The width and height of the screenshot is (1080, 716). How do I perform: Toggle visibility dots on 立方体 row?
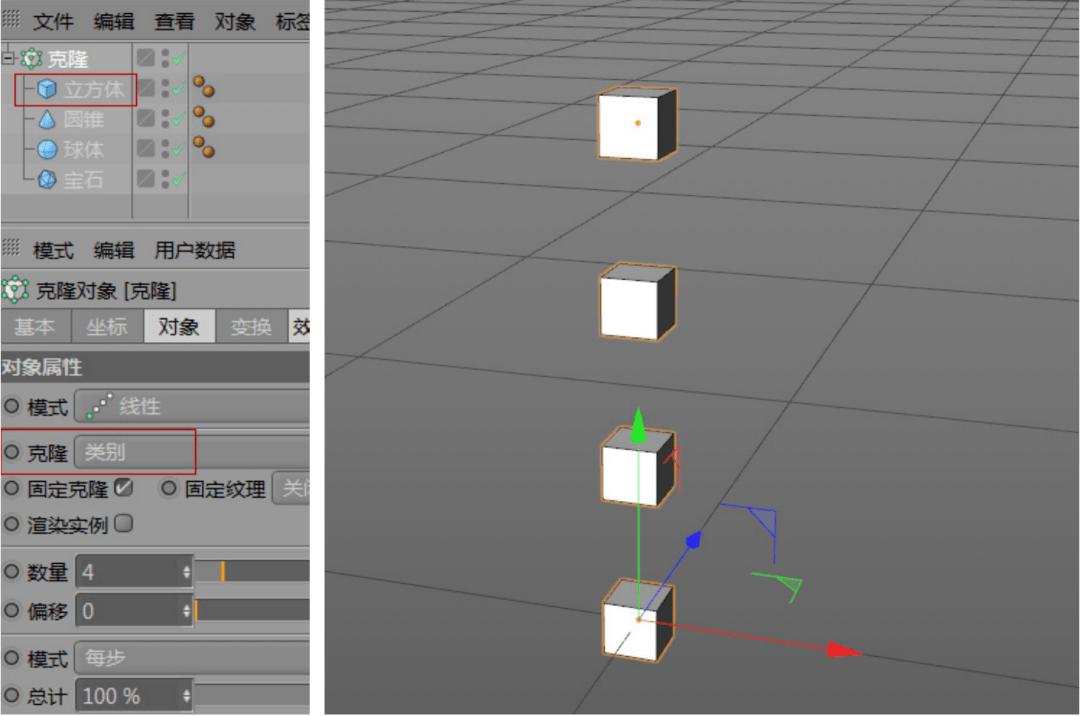point(165,89)
